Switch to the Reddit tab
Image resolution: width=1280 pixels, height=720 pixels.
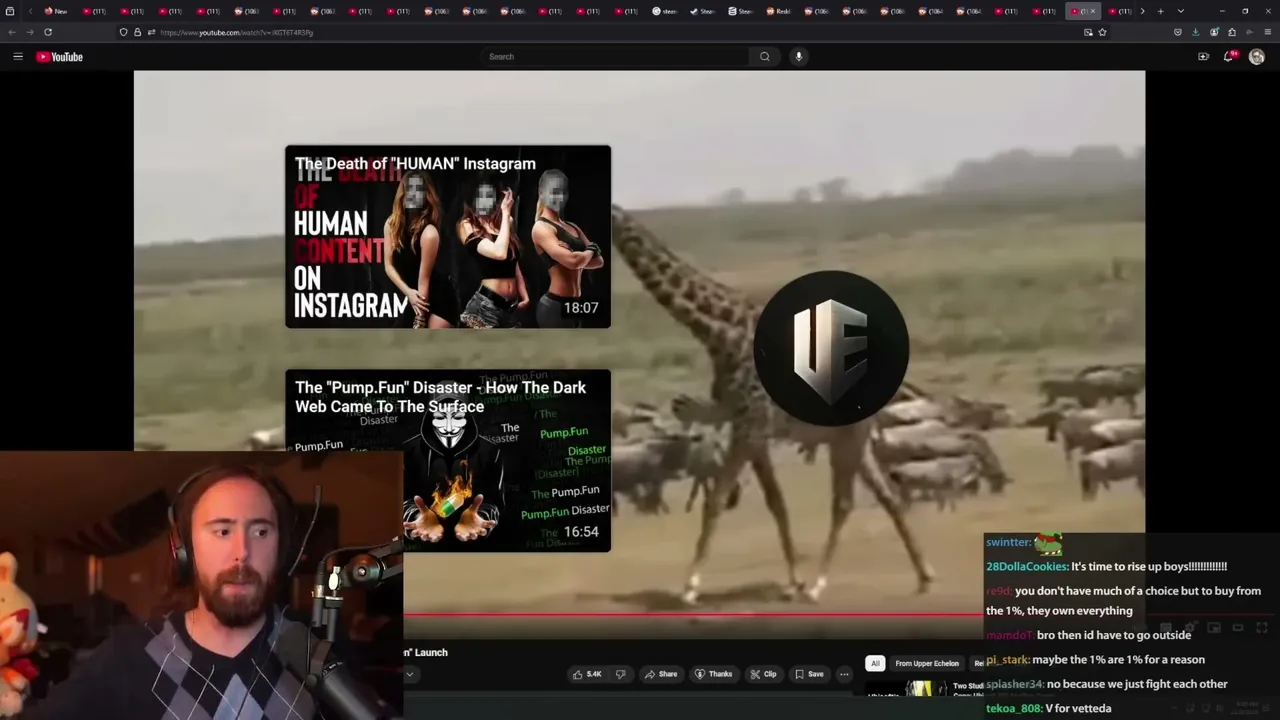779,11
